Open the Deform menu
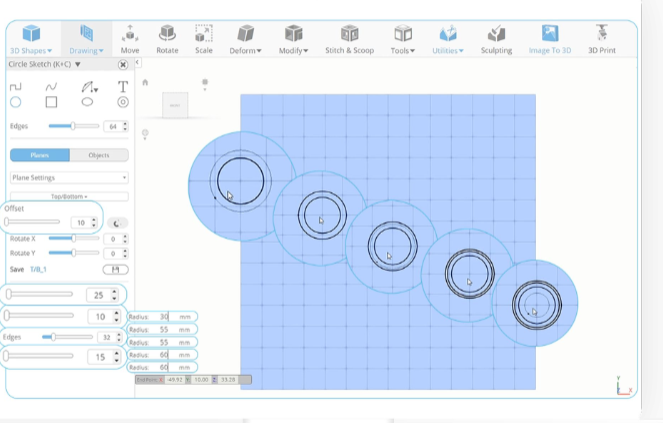 click(245, 40)
